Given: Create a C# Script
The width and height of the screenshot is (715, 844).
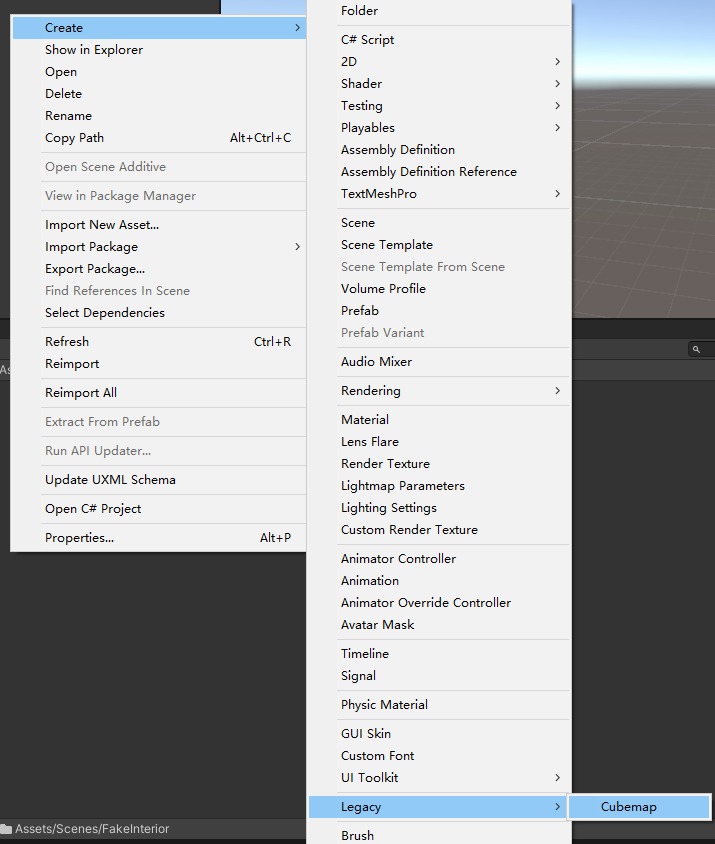Looking at the screenshot, I should 439,40.
